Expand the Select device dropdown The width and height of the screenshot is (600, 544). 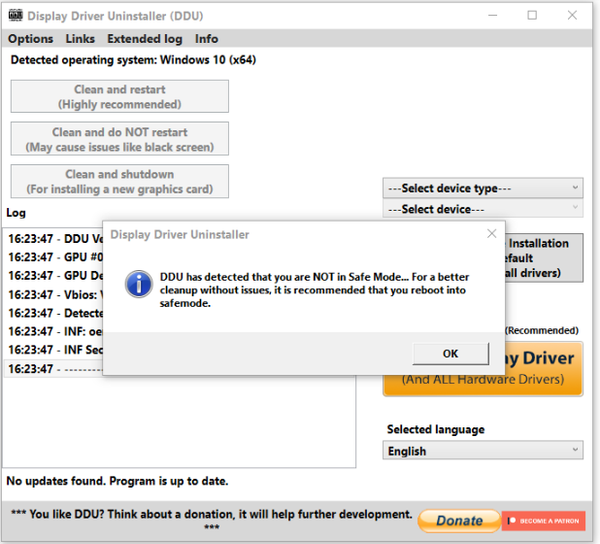point(483,209)
